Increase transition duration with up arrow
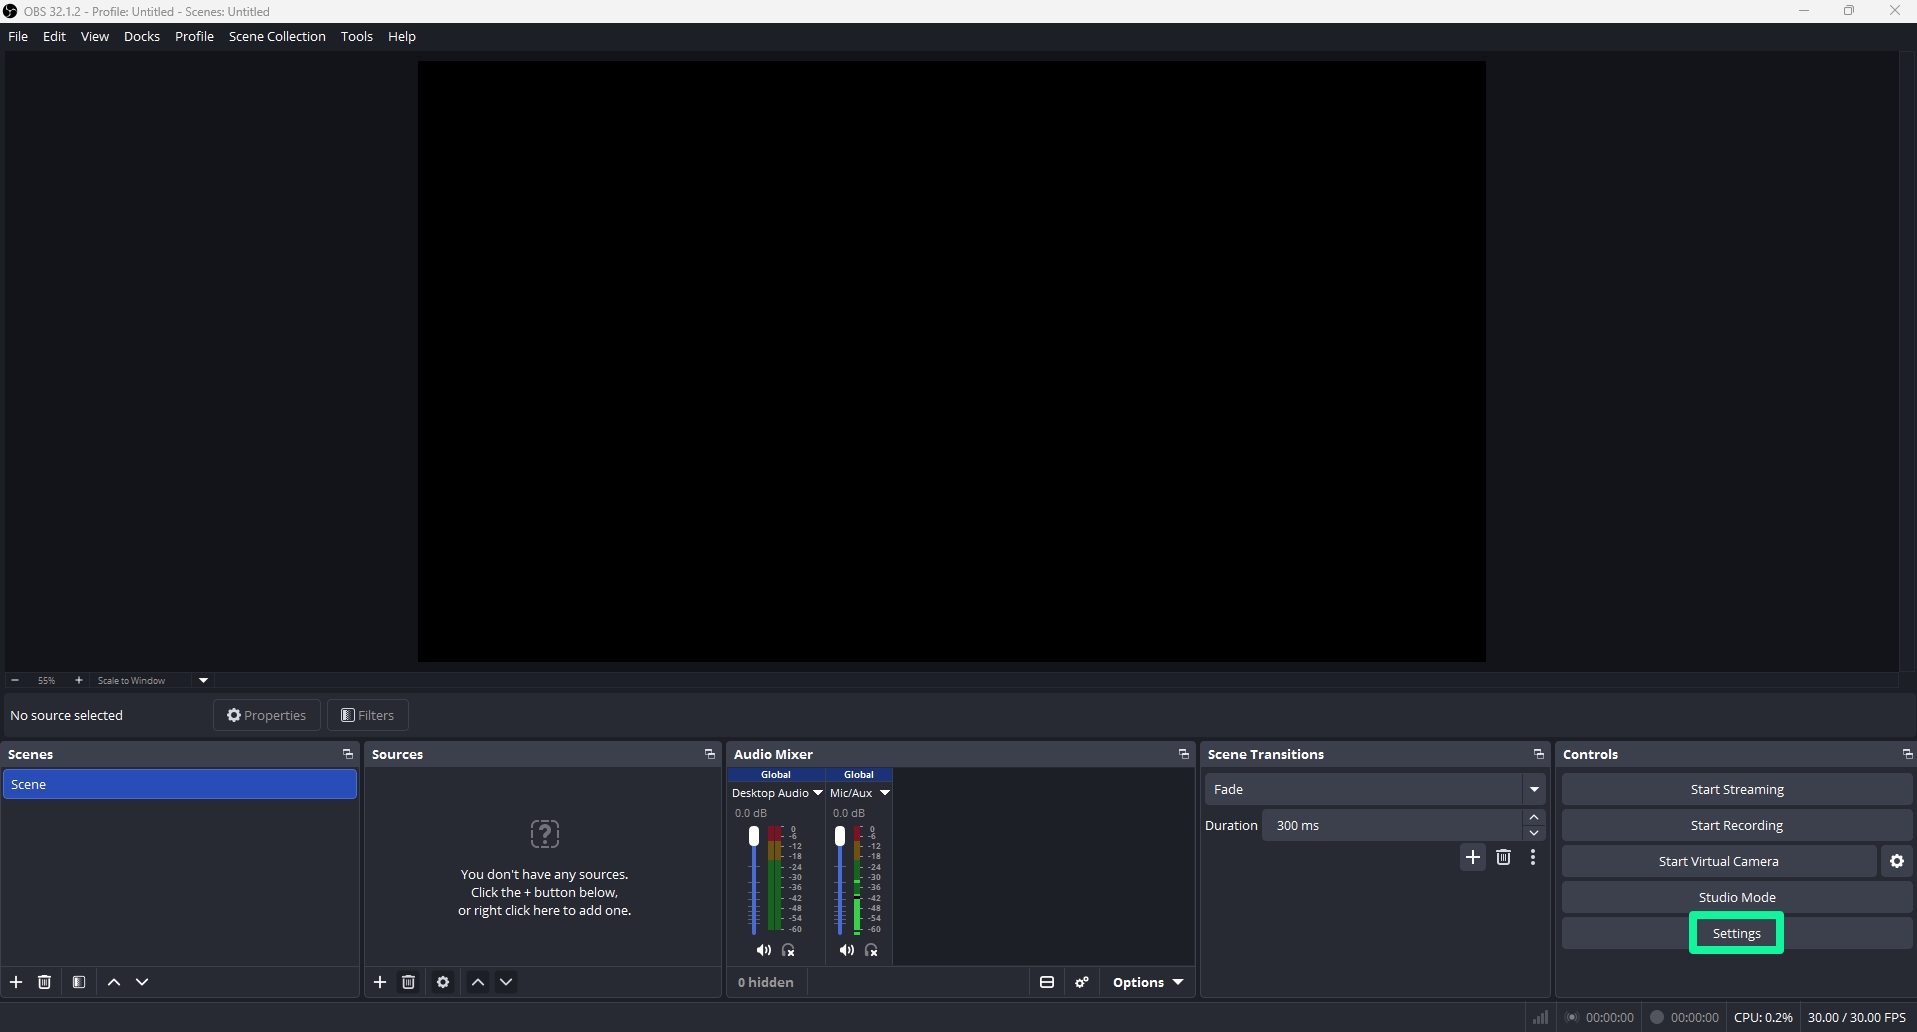 click(1534, 817)
